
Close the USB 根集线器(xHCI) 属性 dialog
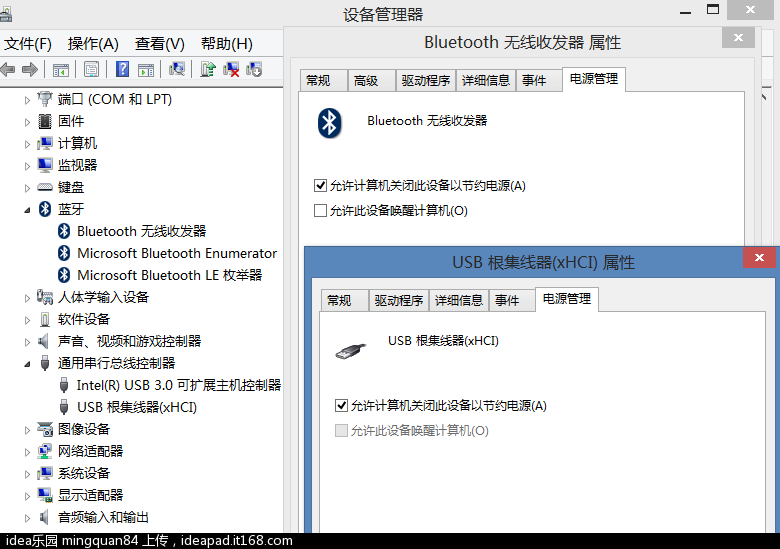point(759,258)
